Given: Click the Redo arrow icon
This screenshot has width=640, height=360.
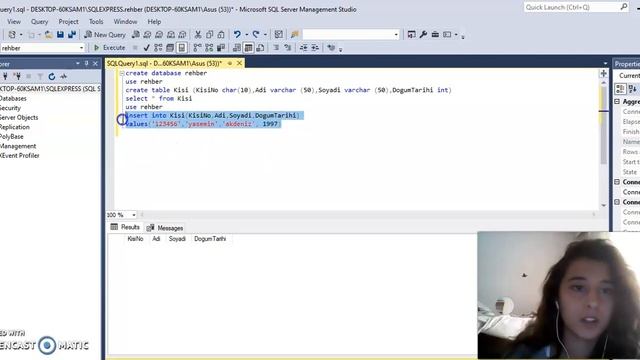Looking at the screenshot, I should [256, 35].
